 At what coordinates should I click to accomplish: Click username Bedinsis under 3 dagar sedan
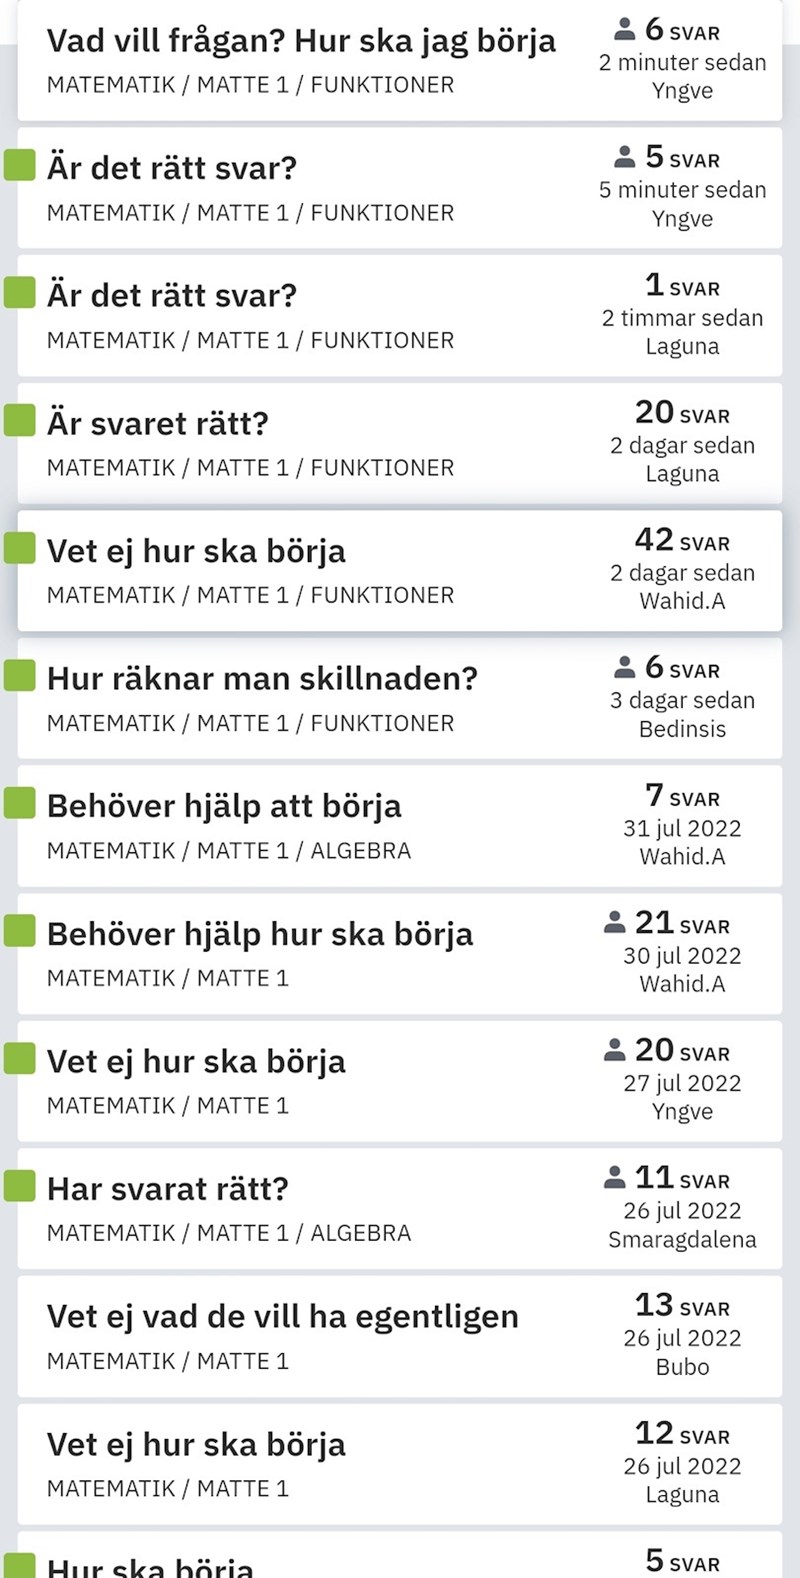(682, 729)
